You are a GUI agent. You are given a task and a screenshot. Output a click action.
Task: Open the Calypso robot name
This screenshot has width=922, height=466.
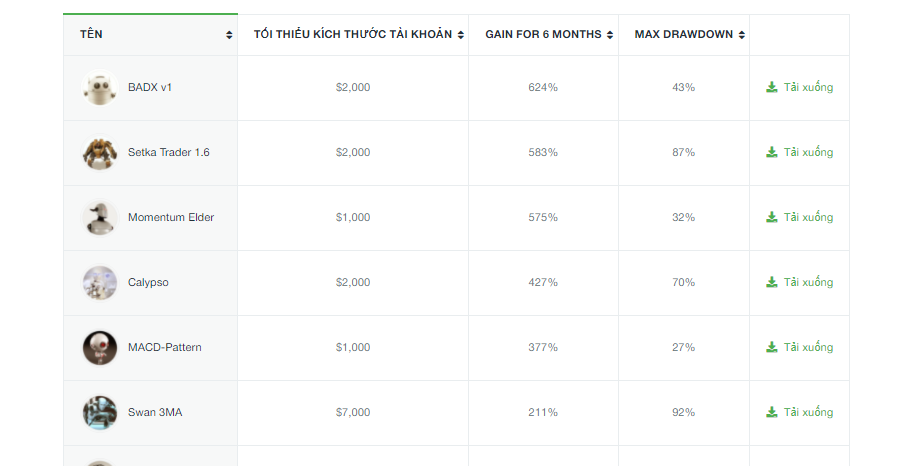148,283
